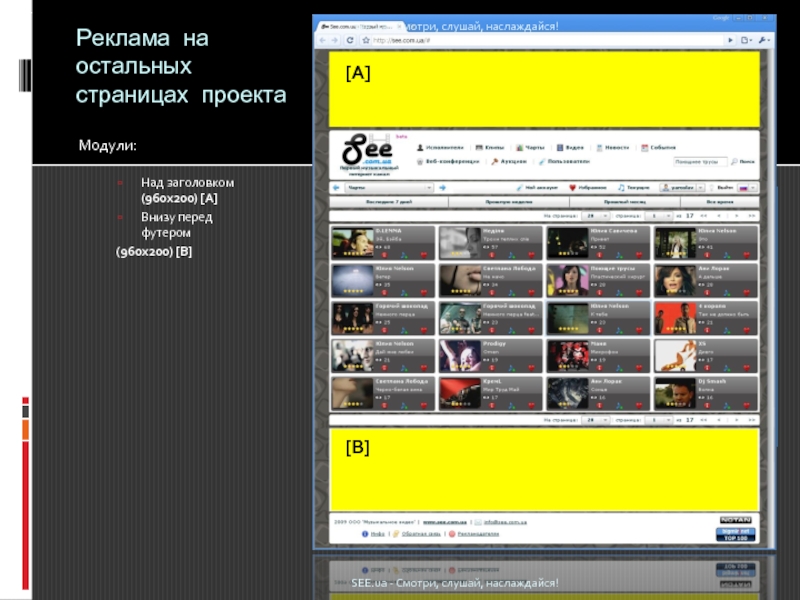
Task: Click the yellow banner area [A]
Action: coord(545,90)
